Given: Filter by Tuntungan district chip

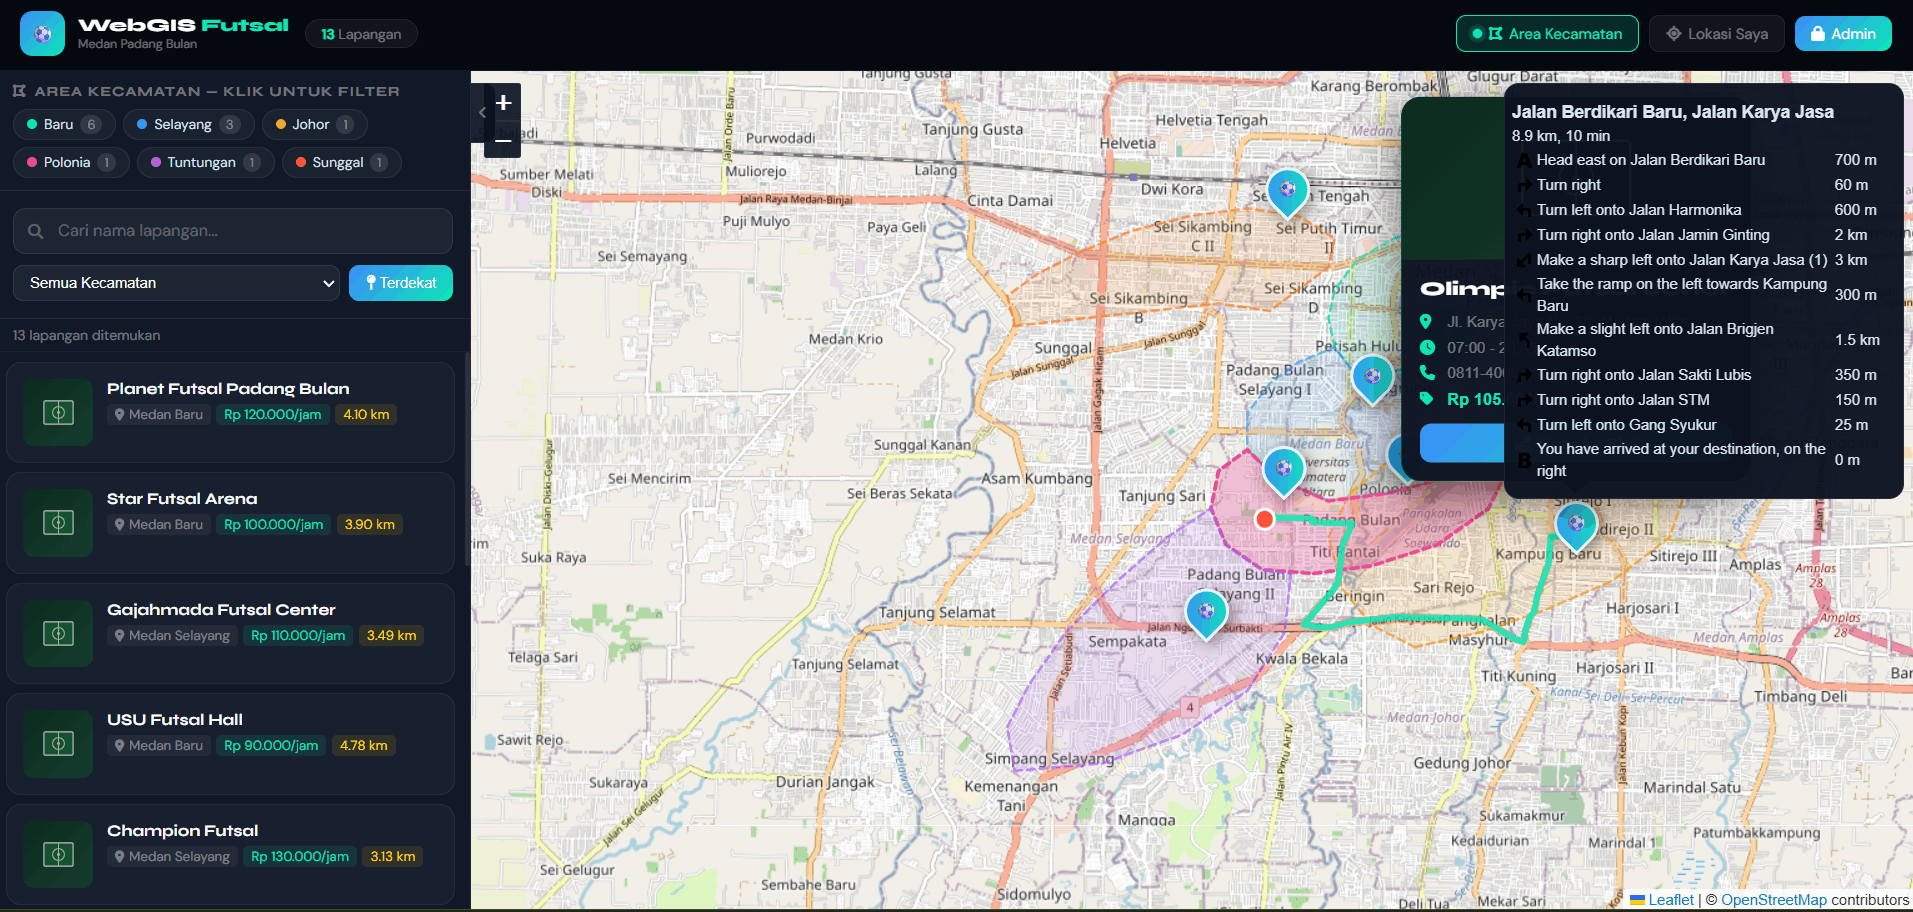Looking at the screenshot, I should [x=205, y=162].
